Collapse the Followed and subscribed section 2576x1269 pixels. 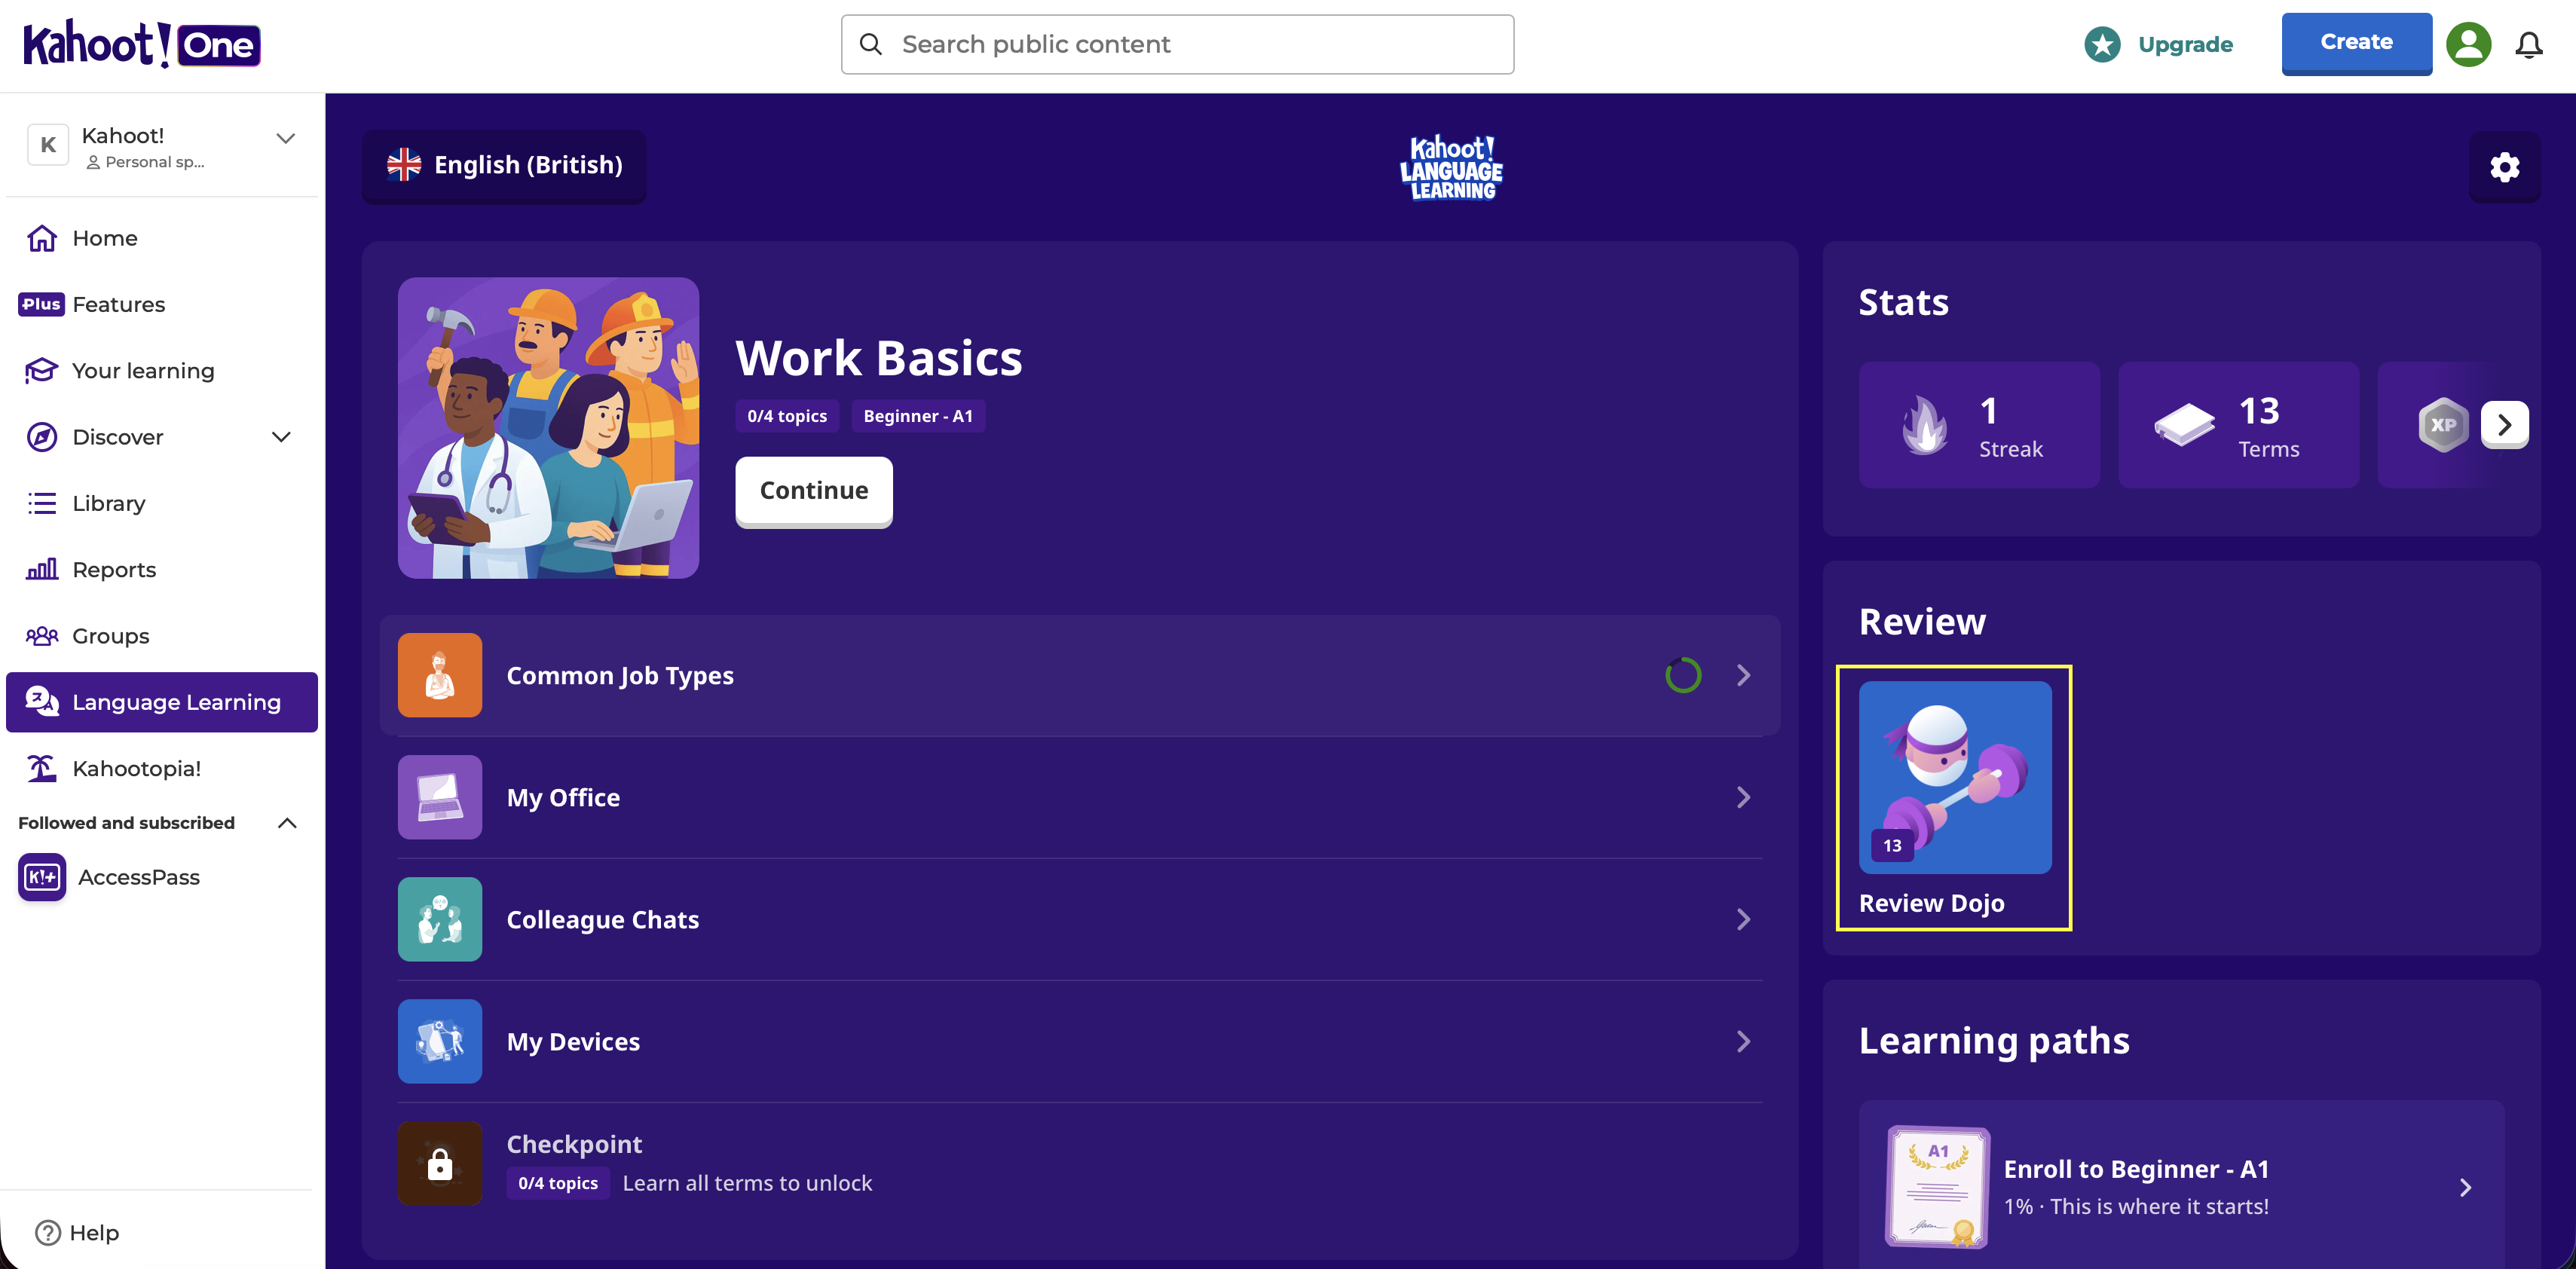[x=287, y=823]
